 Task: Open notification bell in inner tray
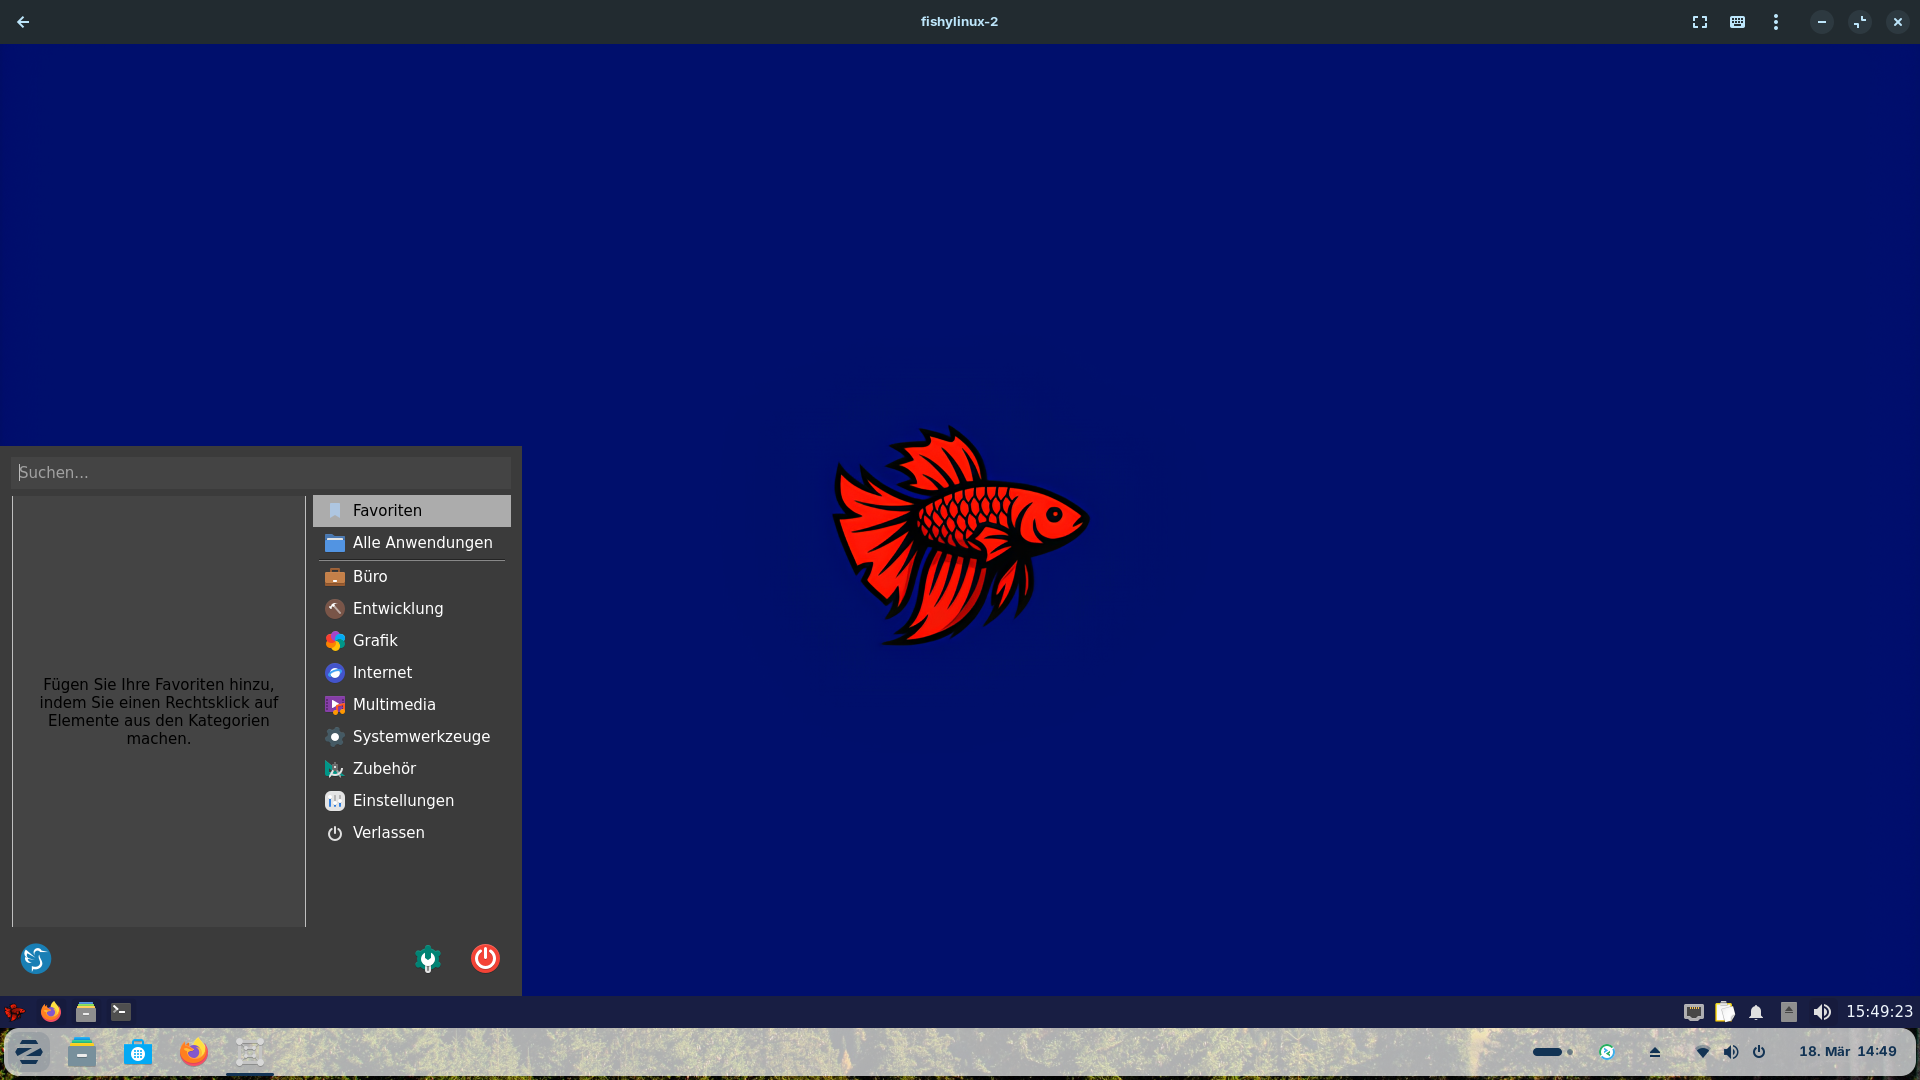tap(1756, 1012)
